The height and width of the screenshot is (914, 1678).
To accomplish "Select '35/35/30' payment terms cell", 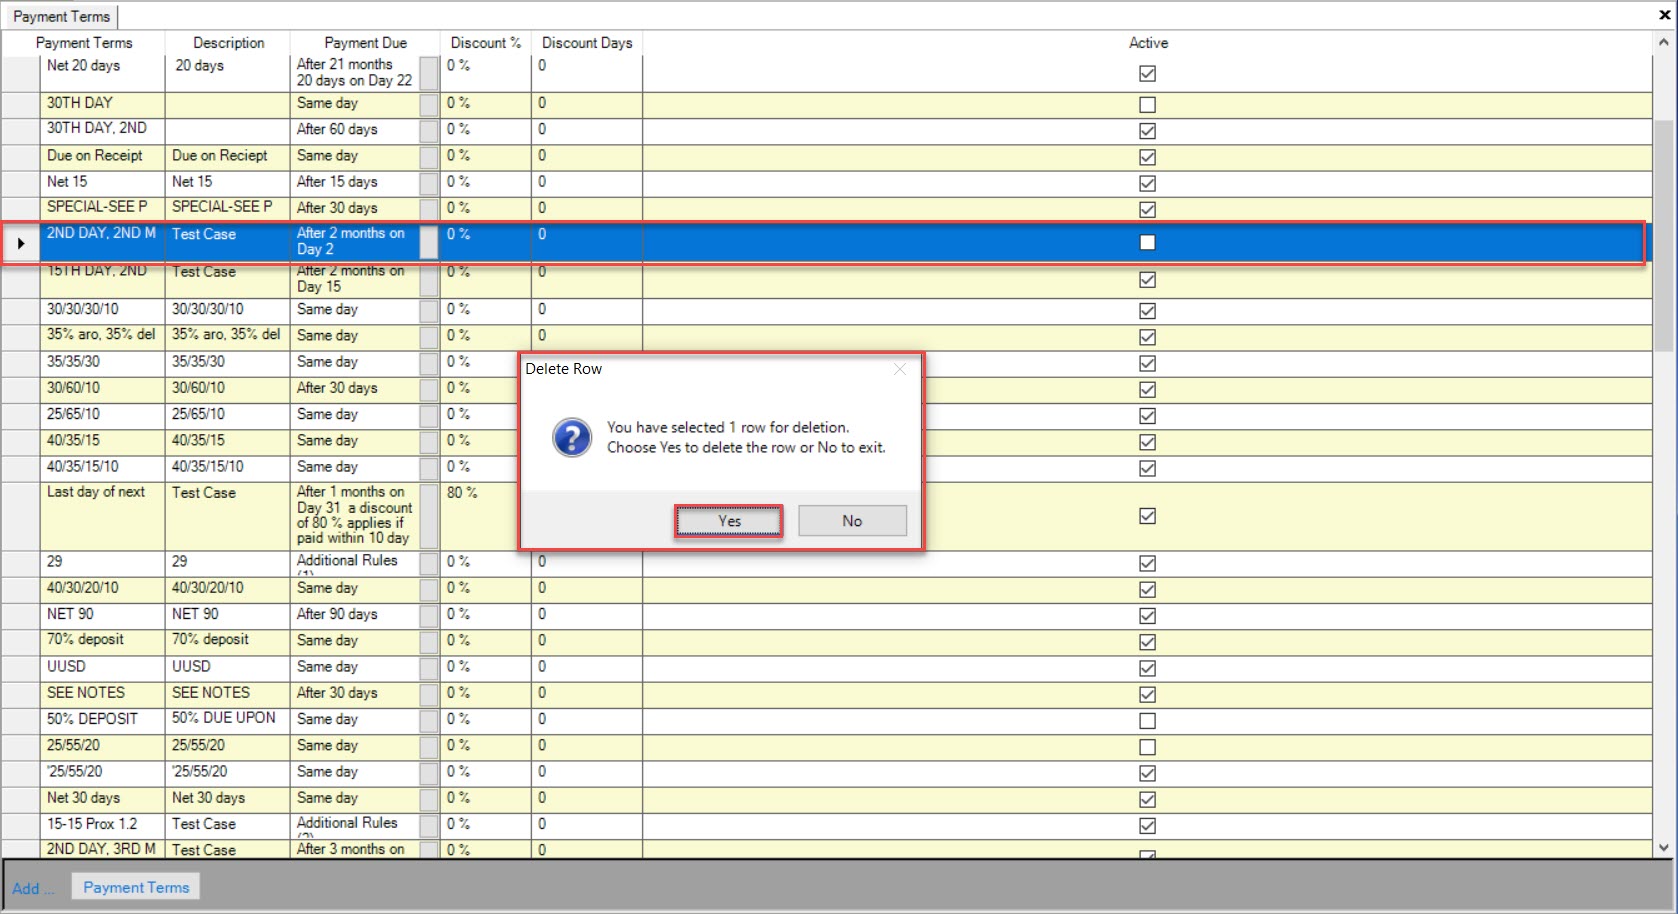I will [102, 362].
